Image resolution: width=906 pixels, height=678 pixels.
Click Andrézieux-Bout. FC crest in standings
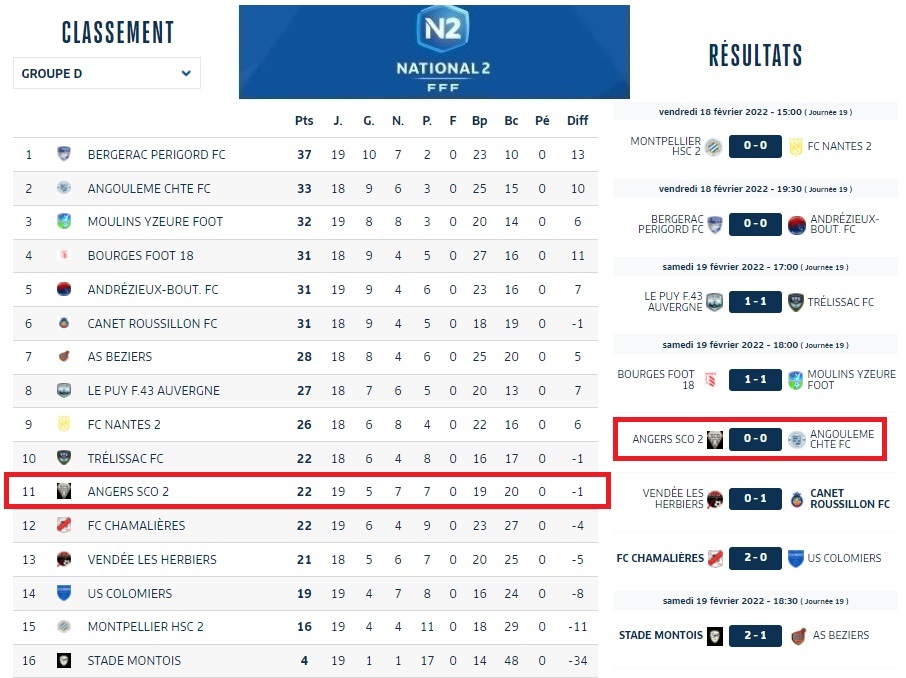pyautogui.click(x=64, y=289)
